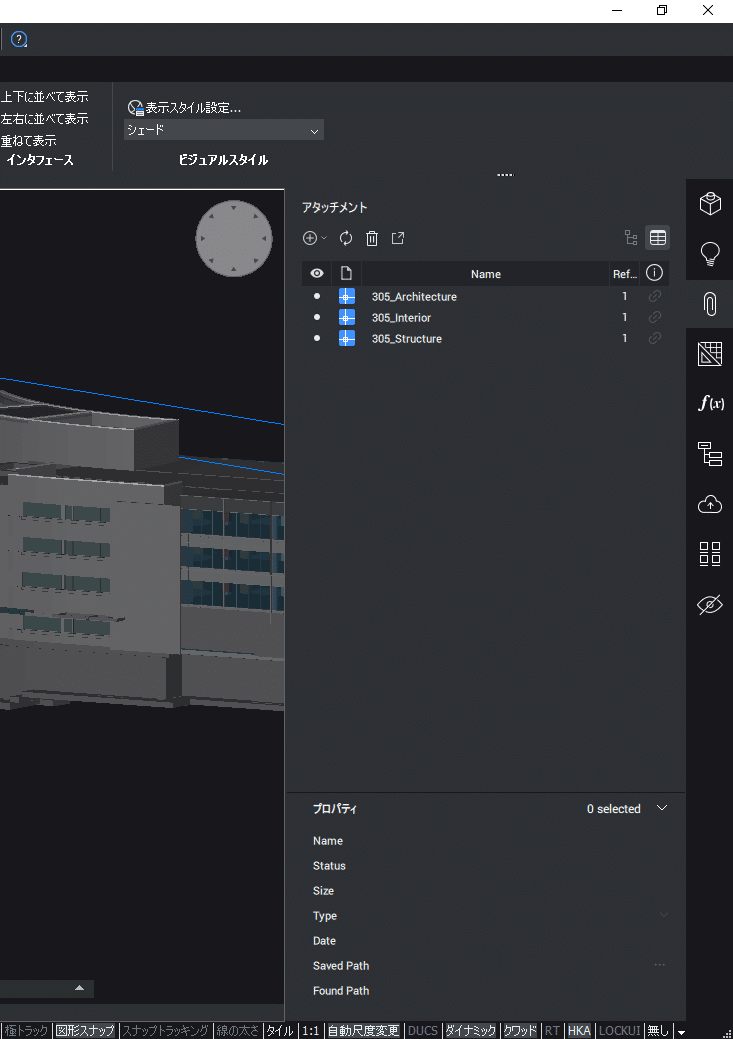
Task: Select the 305_Architecture attachment row
Action: click(485, 296)
